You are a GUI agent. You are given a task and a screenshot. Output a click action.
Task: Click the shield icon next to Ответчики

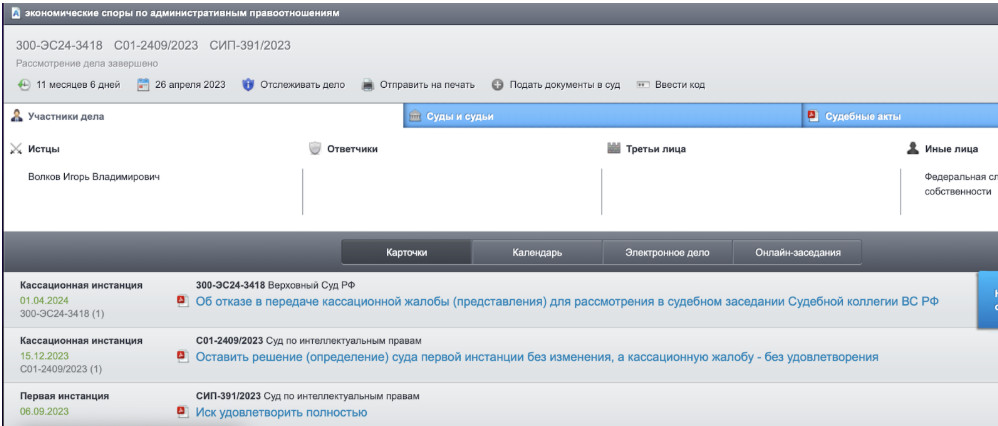[x=314, y=149]
